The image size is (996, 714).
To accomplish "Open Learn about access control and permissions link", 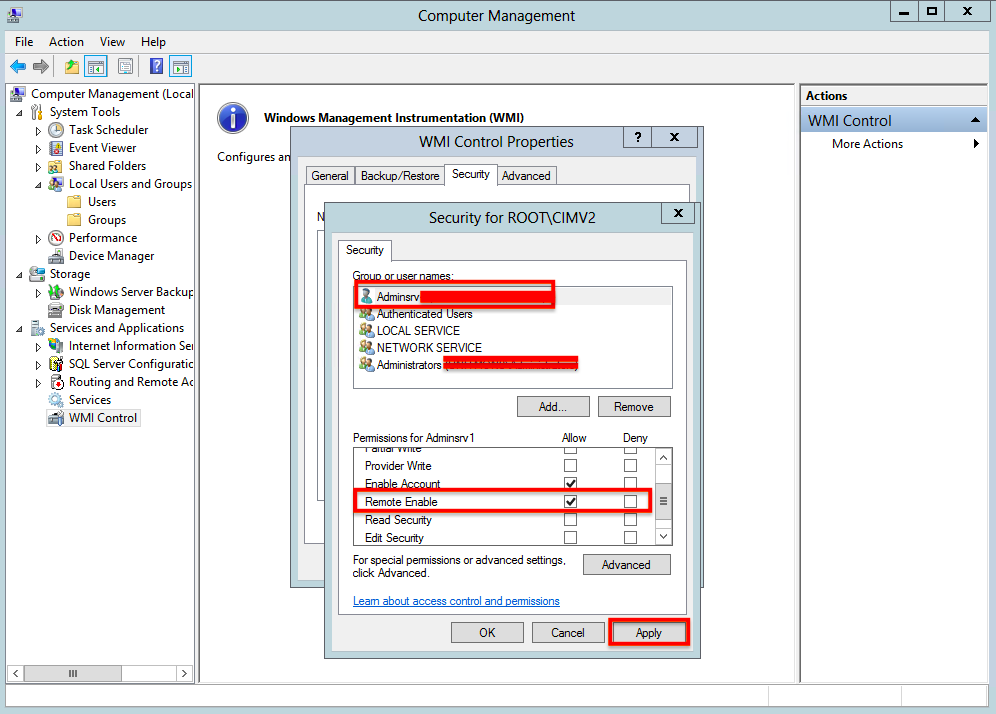I will coord(456,601).
